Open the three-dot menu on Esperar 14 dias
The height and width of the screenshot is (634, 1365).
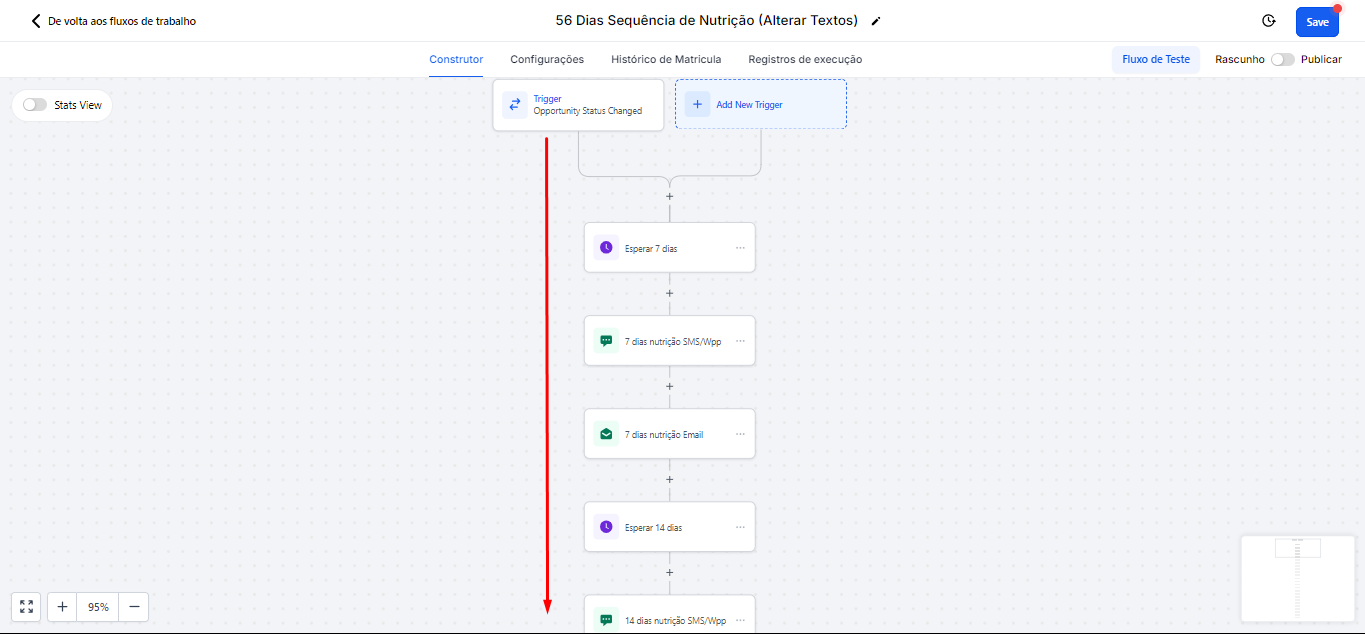[x=740, y=527]
